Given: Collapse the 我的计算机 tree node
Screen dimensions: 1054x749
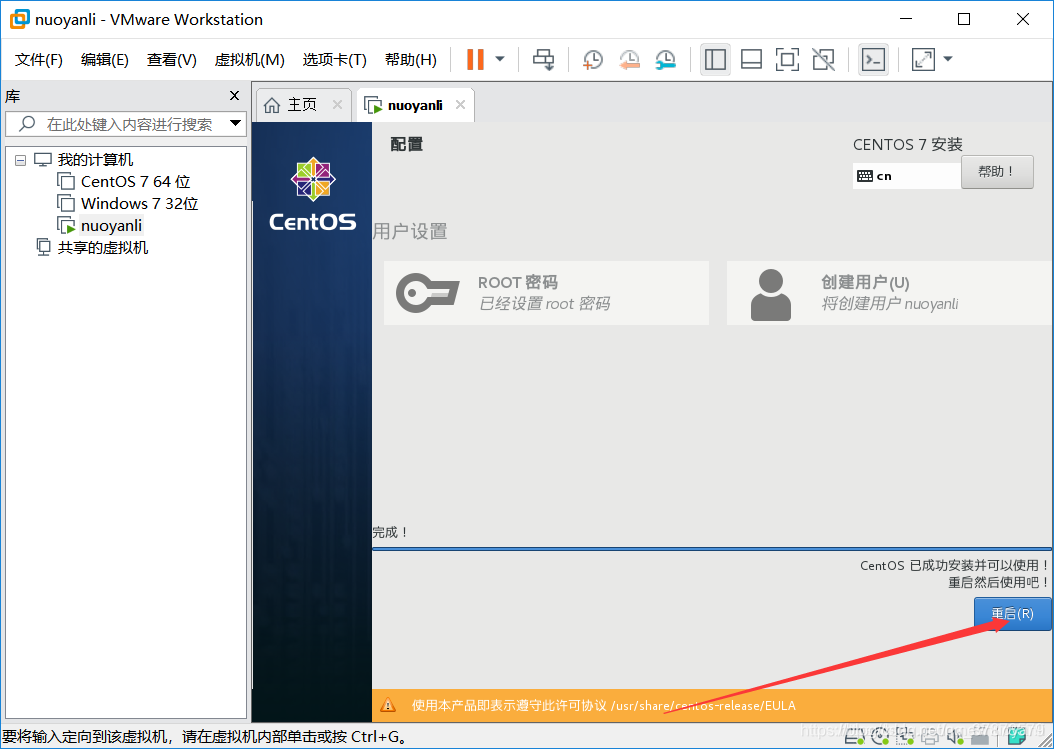Looking at the screenshot, I should 21,160.
